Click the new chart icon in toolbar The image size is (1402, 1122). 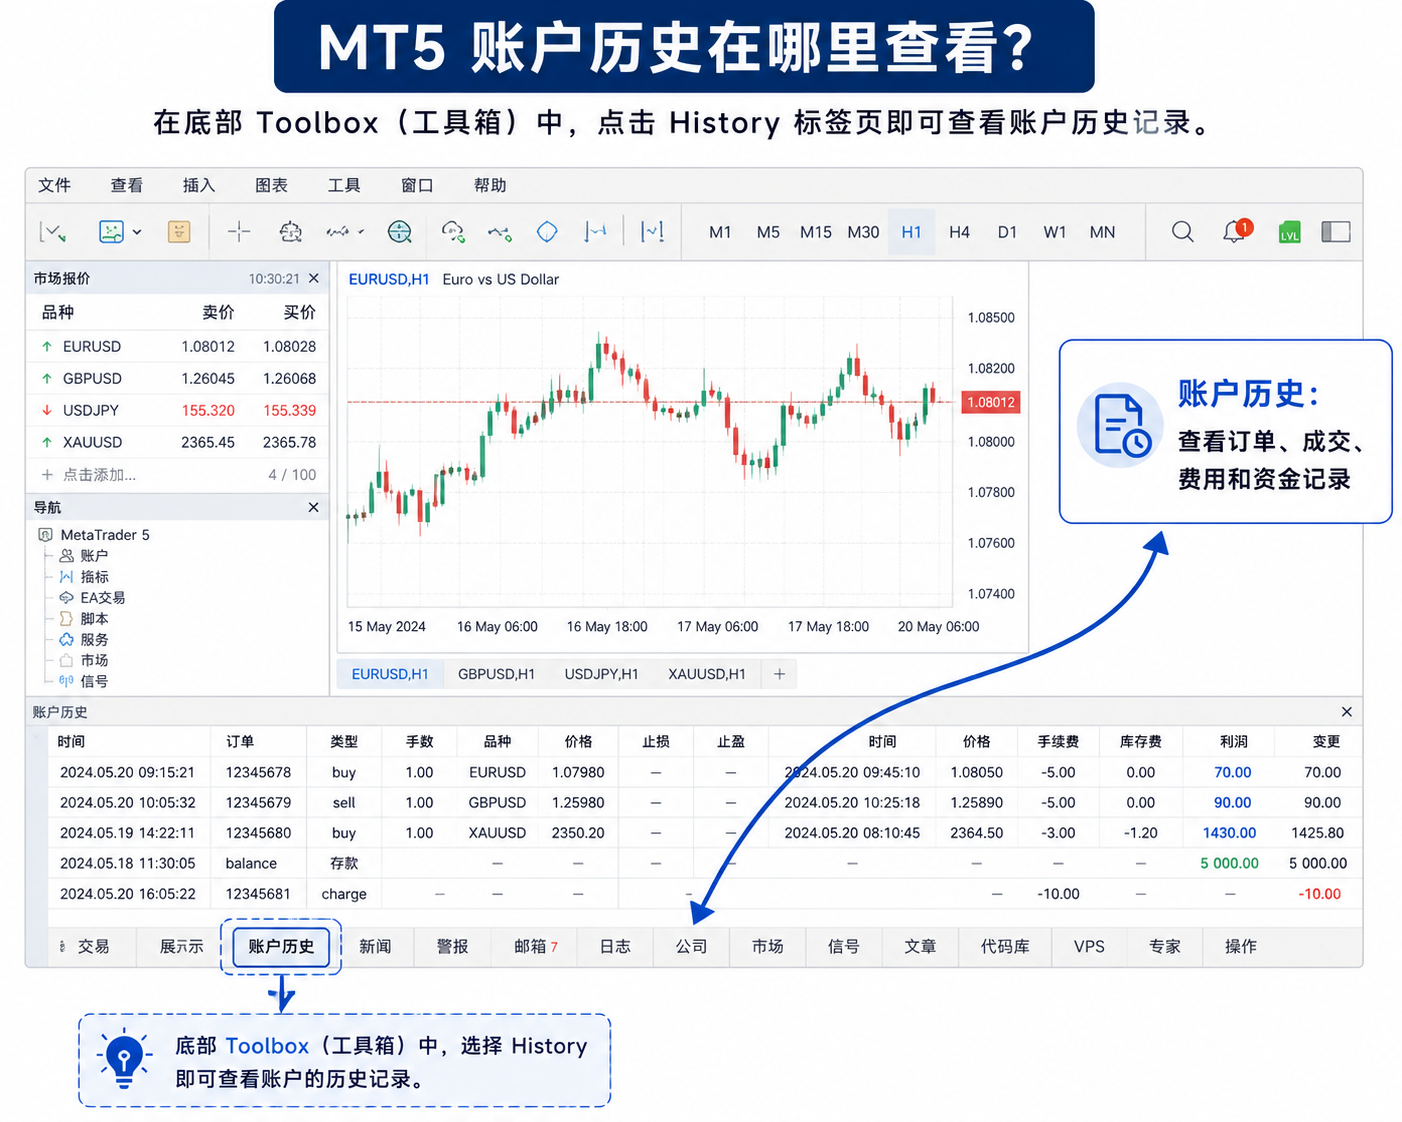52,232
